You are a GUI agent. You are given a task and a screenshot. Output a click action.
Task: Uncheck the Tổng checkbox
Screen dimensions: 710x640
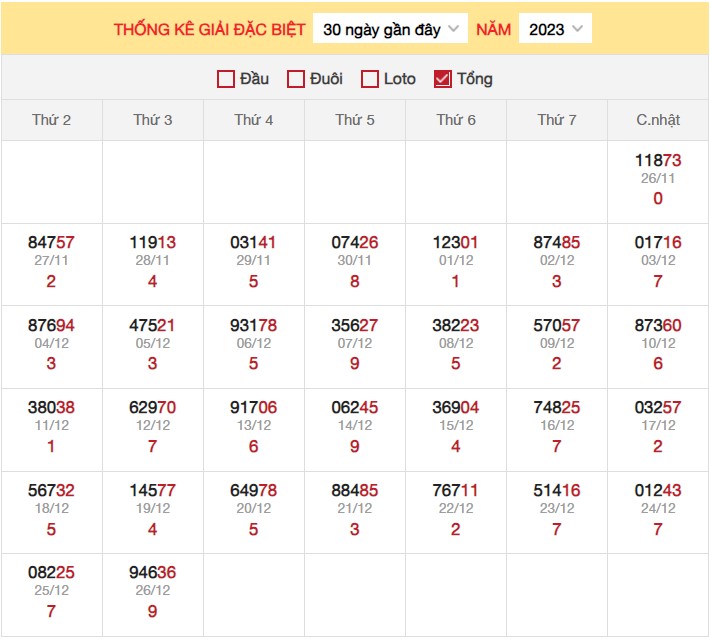point(443,79)
